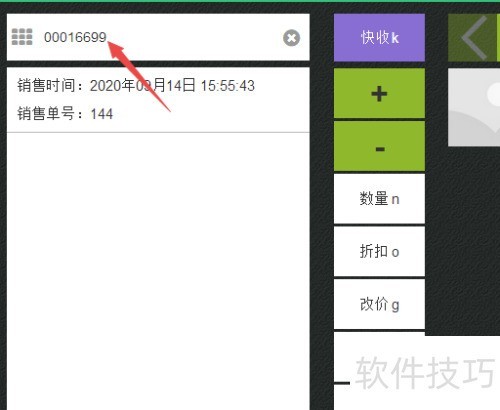Open the 折扣 o discount option

click(x=379, y=251)
